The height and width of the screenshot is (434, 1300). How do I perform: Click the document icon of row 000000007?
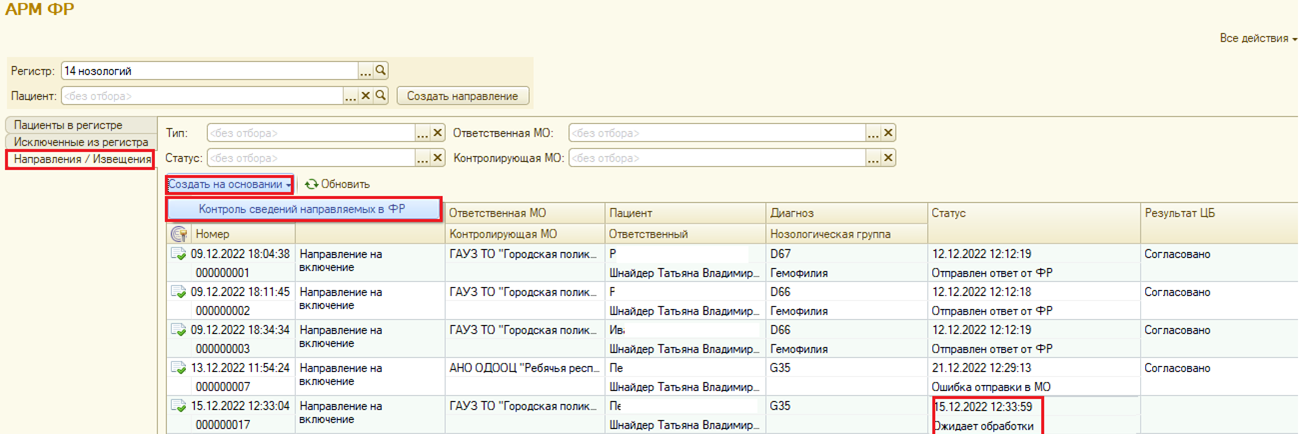tap(179, 368)
